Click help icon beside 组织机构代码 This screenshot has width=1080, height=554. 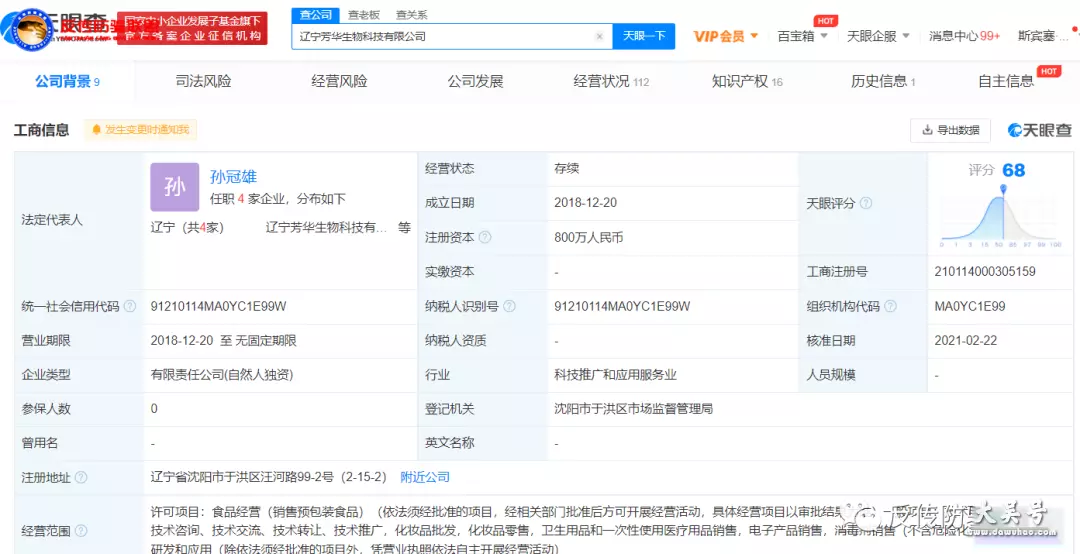tap(891, 307)
